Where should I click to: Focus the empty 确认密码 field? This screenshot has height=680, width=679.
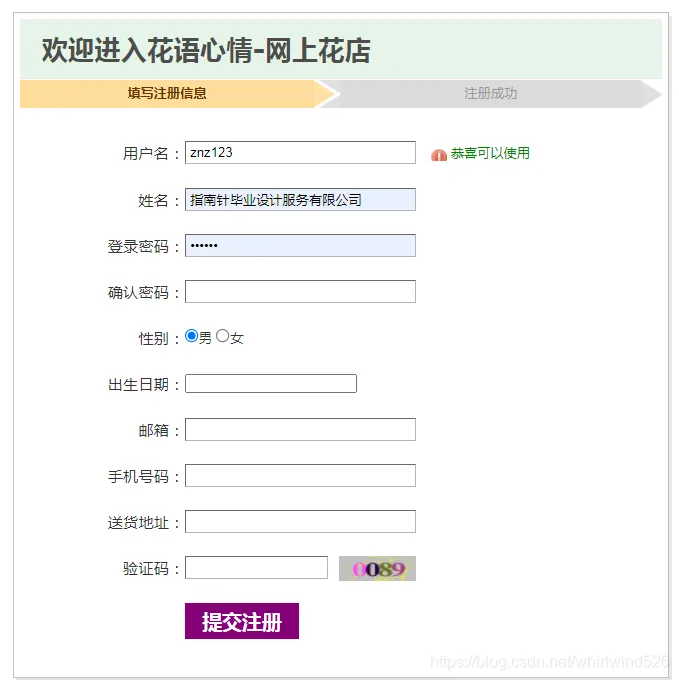(300, 291)
